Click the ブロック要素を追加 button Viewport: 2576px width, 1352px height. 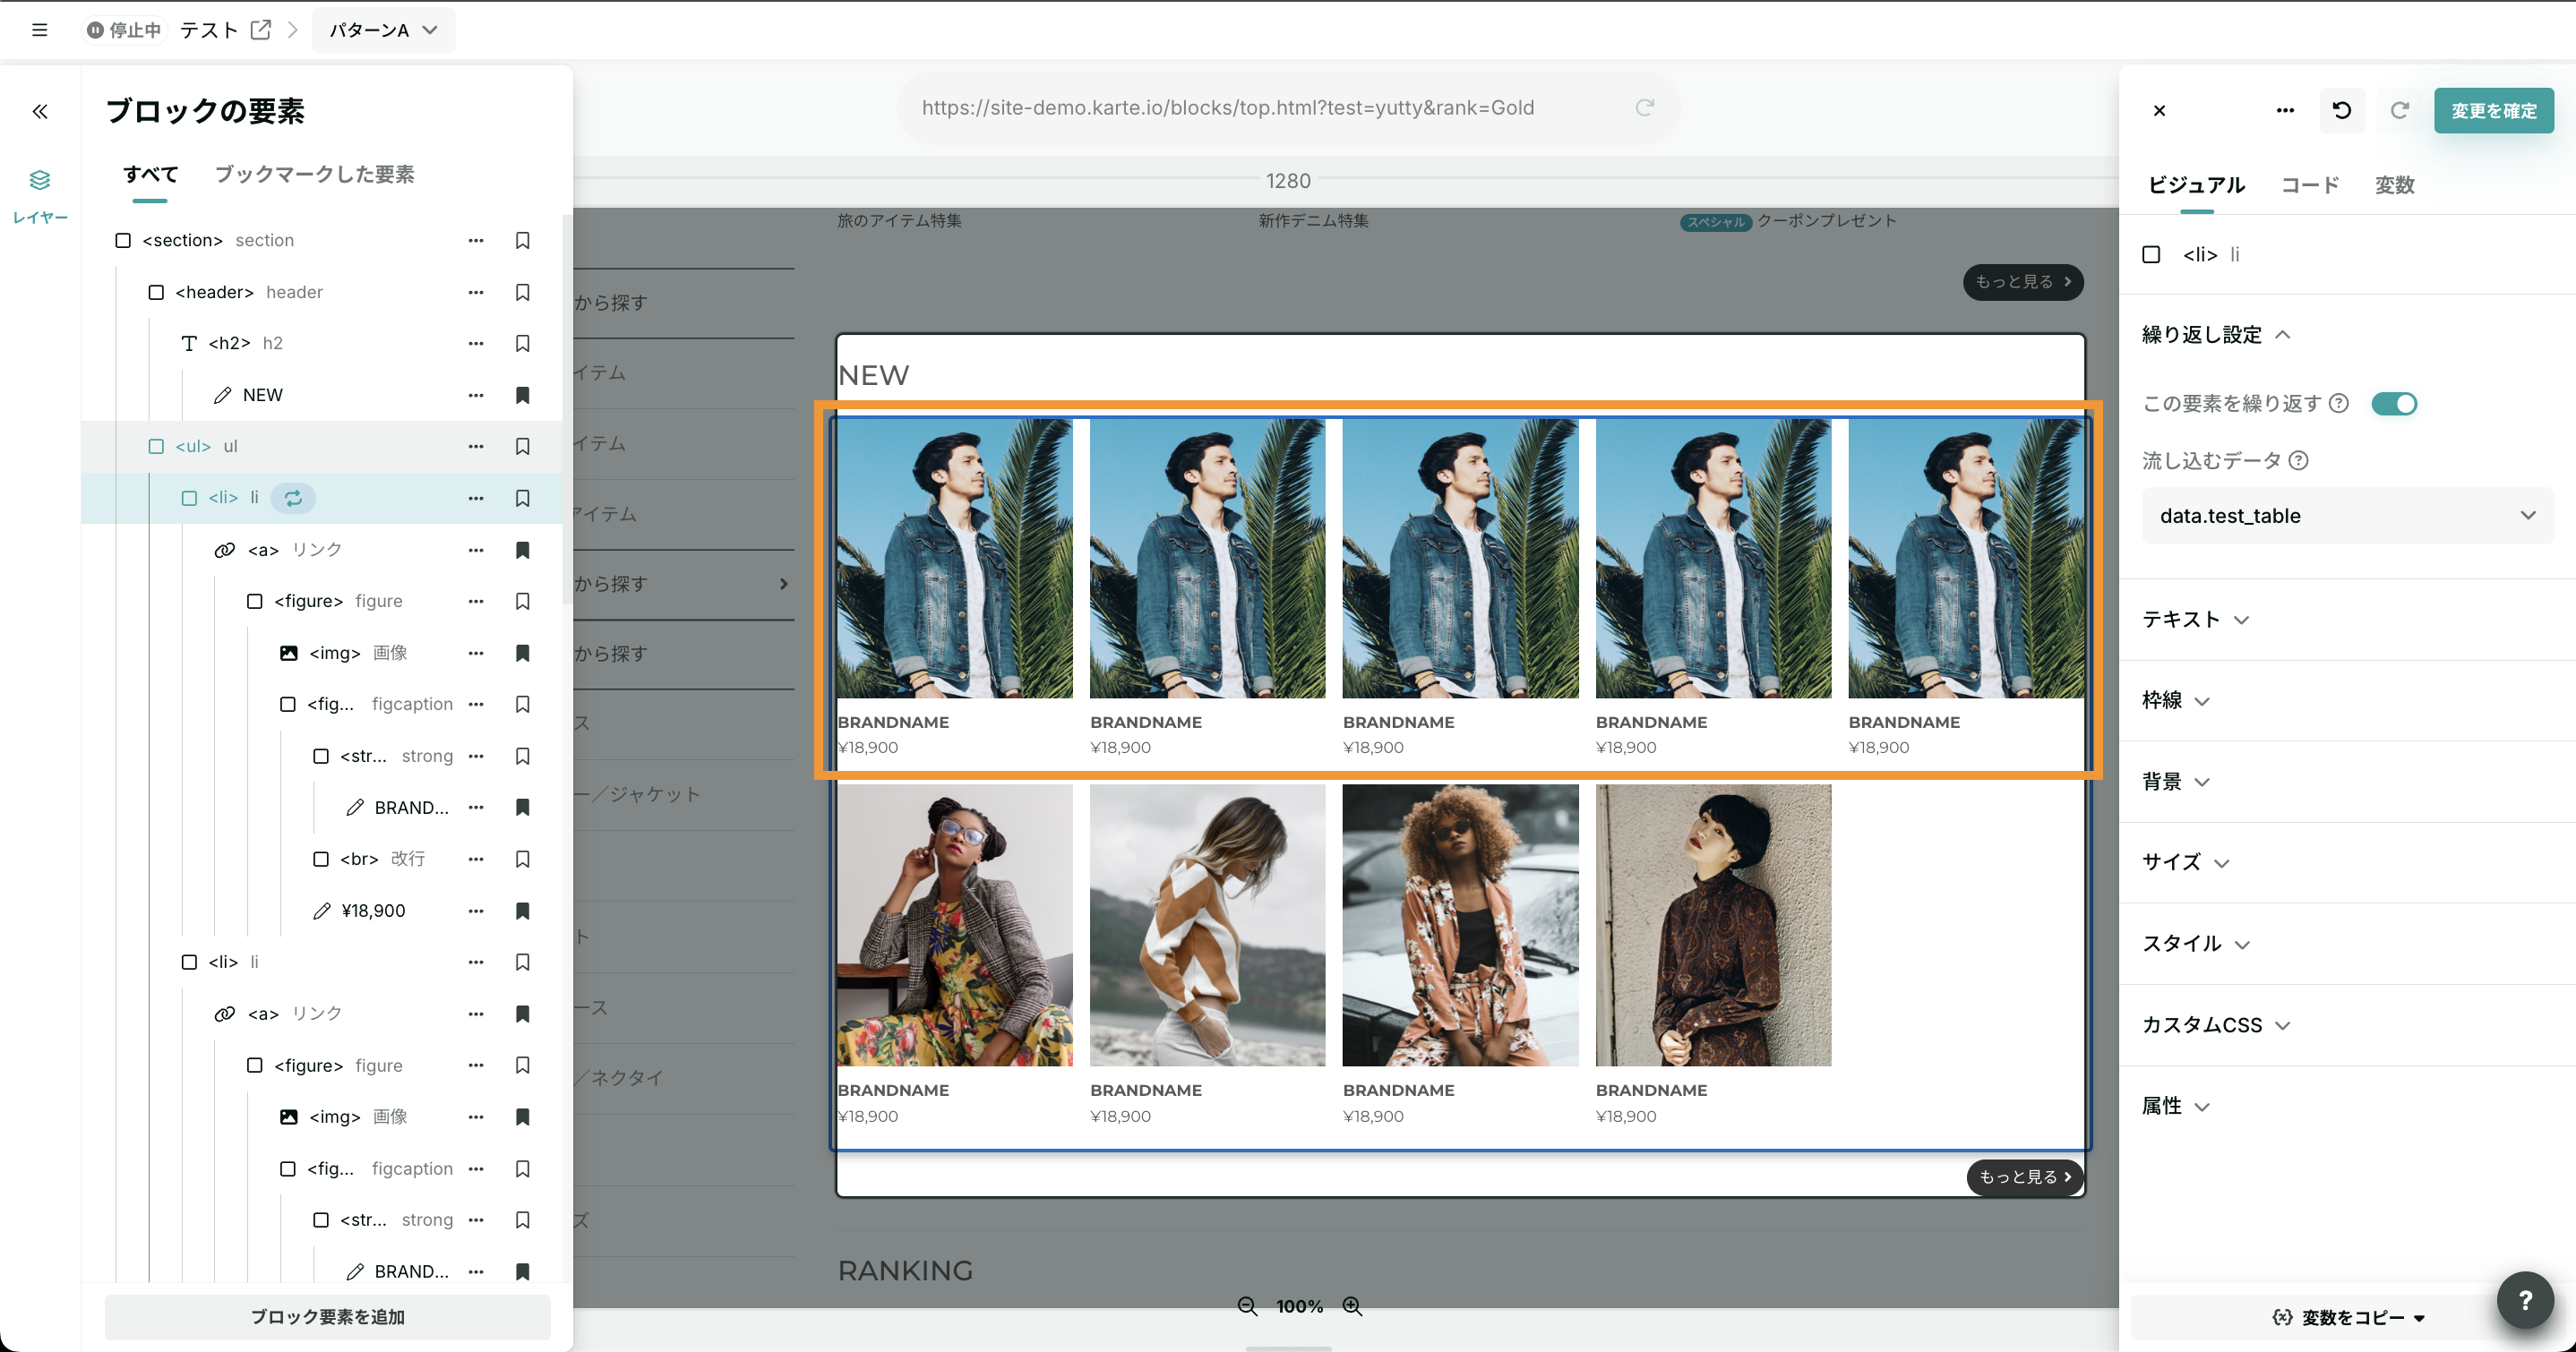pos(327,1317)
